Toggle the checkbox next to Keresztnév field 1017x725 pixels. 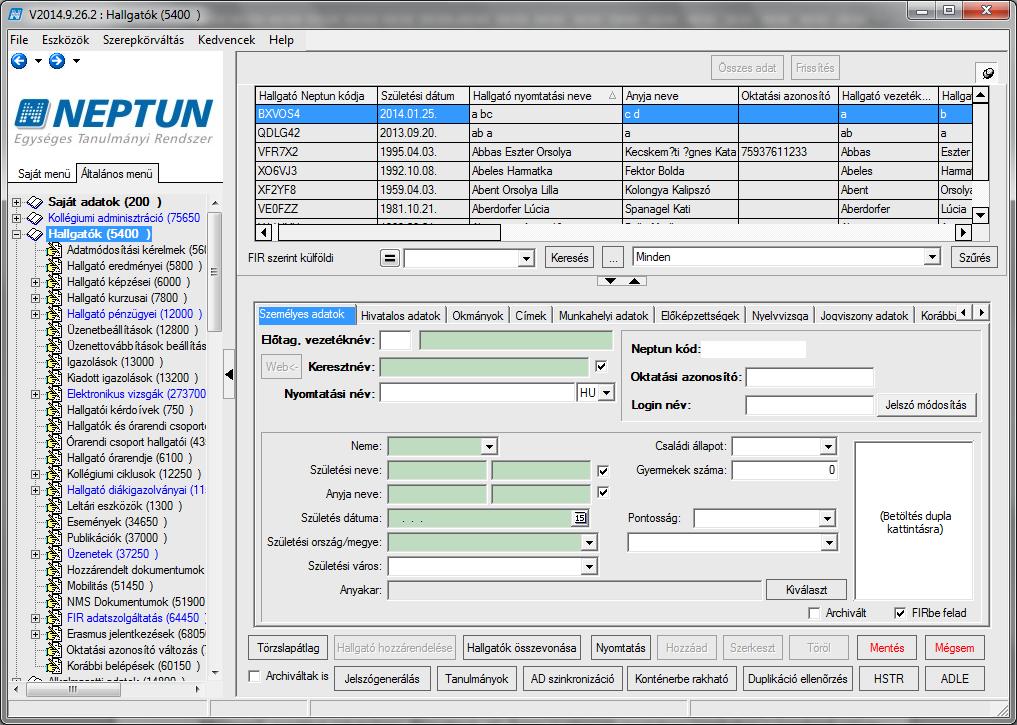(x=601, y=366)
